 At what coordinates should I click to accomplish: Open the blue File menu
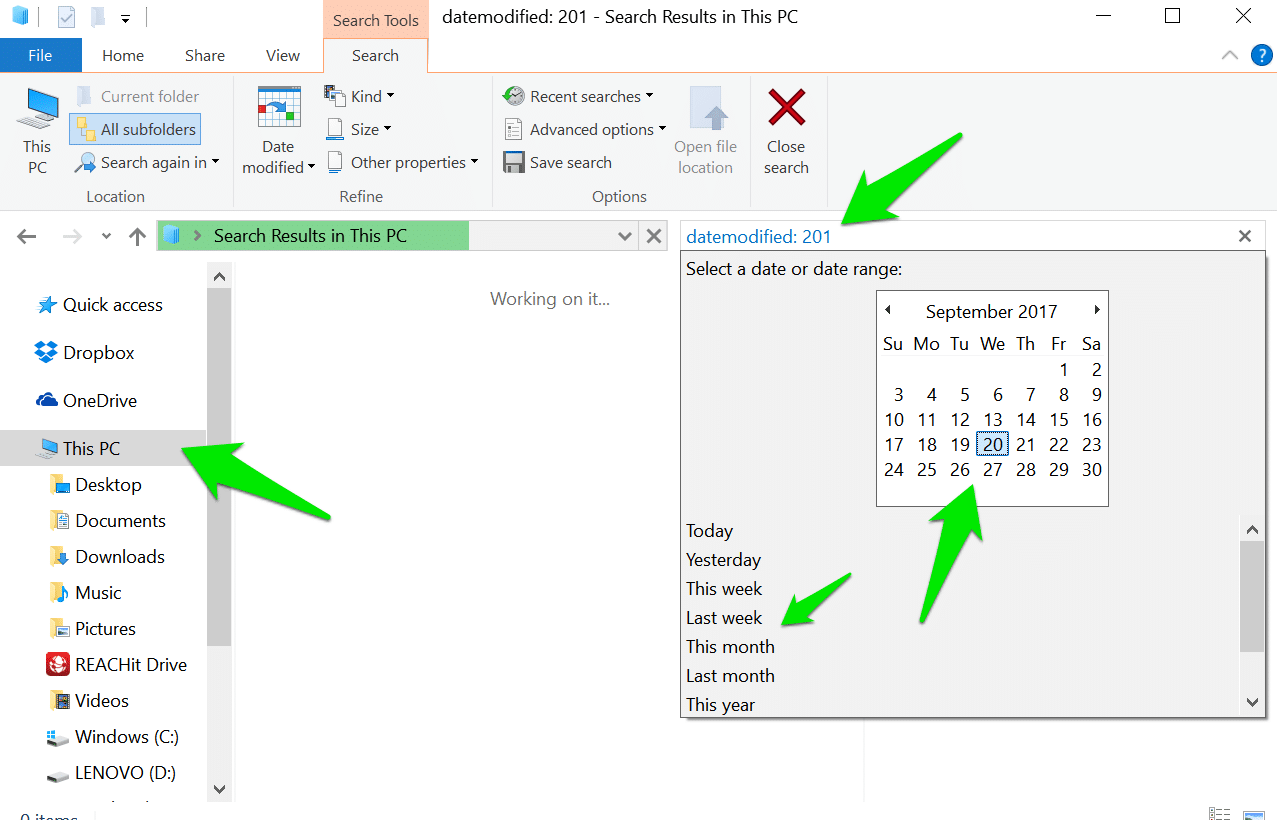40,55
